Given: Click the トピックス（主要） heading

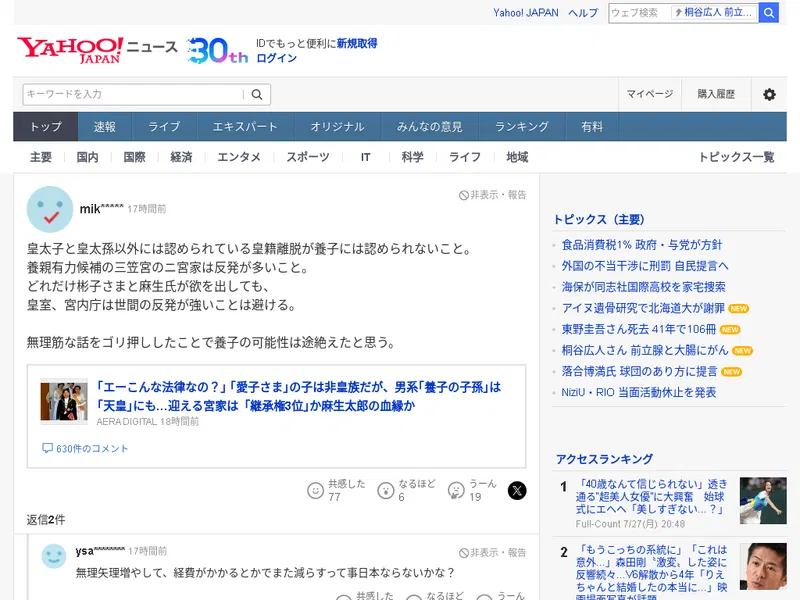Looking at the screenshot, I should tap(599, 219).
